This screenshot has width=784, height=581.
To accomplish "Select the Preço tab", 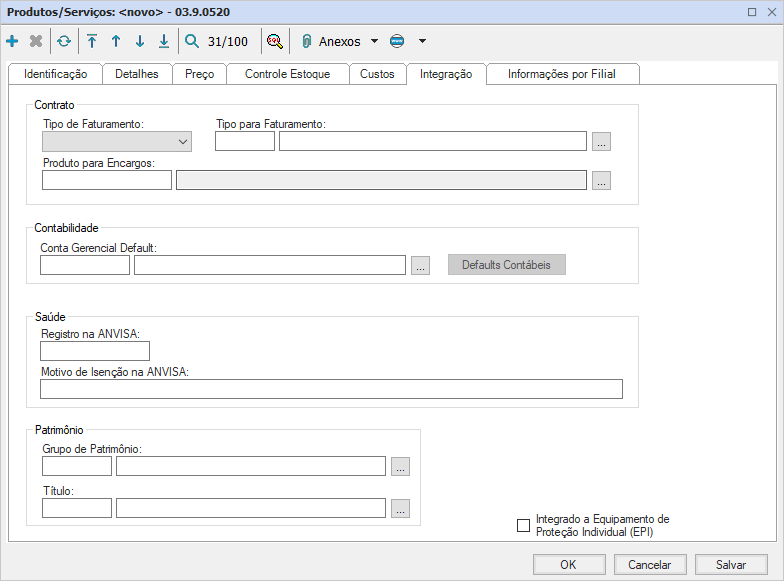I will [199, 74].
